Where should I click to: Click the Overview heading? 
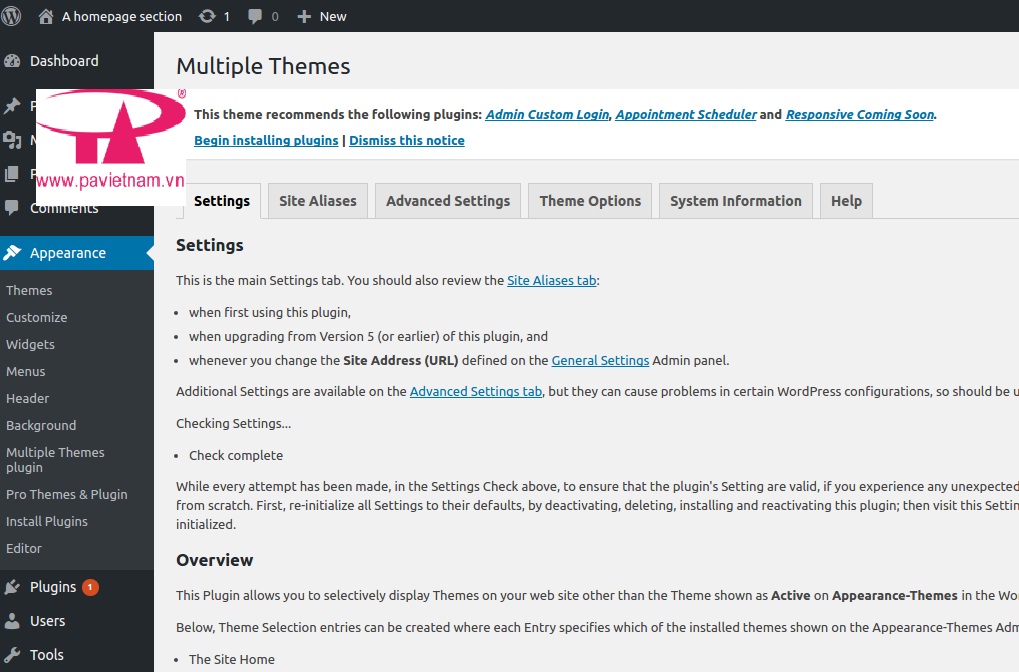point(214,560)
